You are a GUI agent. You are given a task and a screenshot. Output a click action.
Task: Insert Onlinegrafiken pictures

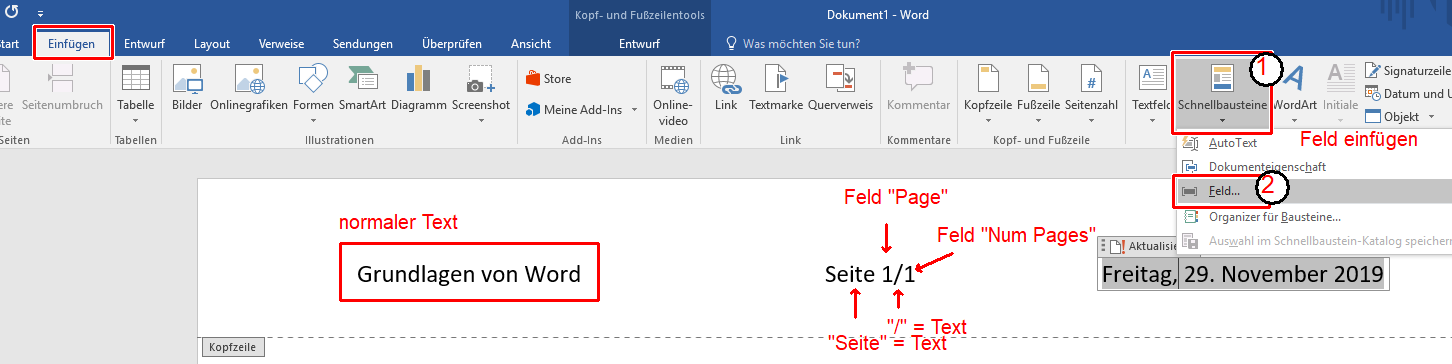coord(249,88)
